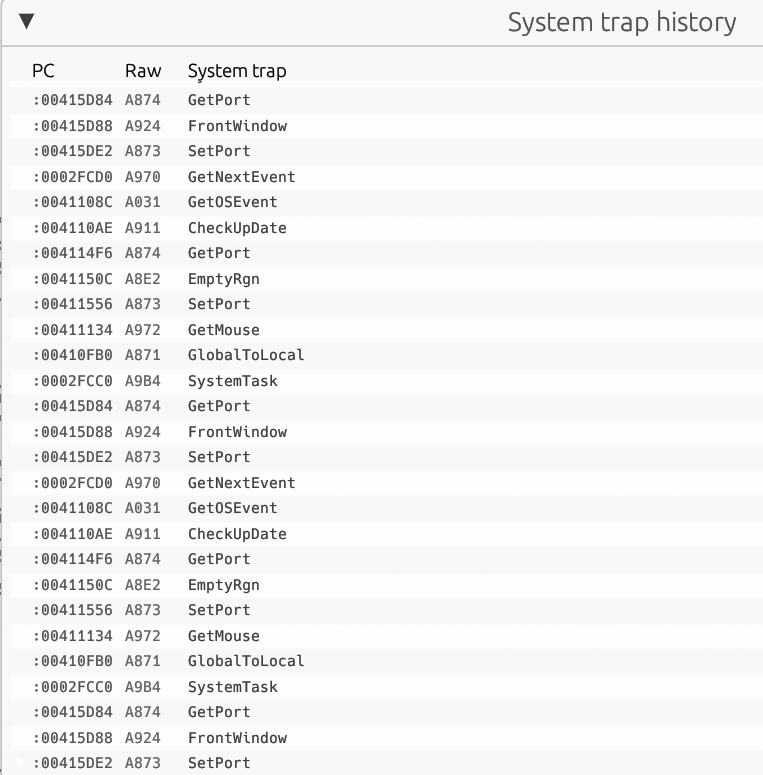
Task: Click the System trap history panel title
Action: point(622,22)
